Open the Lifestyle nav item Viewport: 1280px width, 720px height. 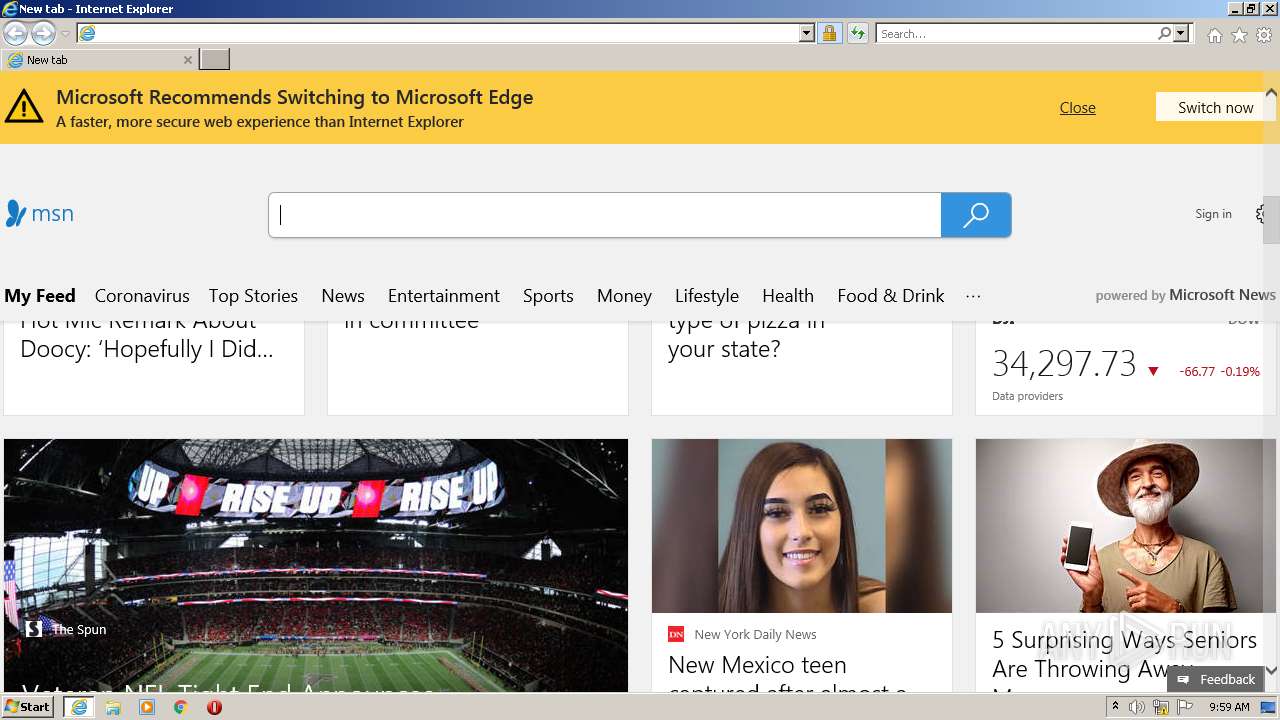point(707,296)
